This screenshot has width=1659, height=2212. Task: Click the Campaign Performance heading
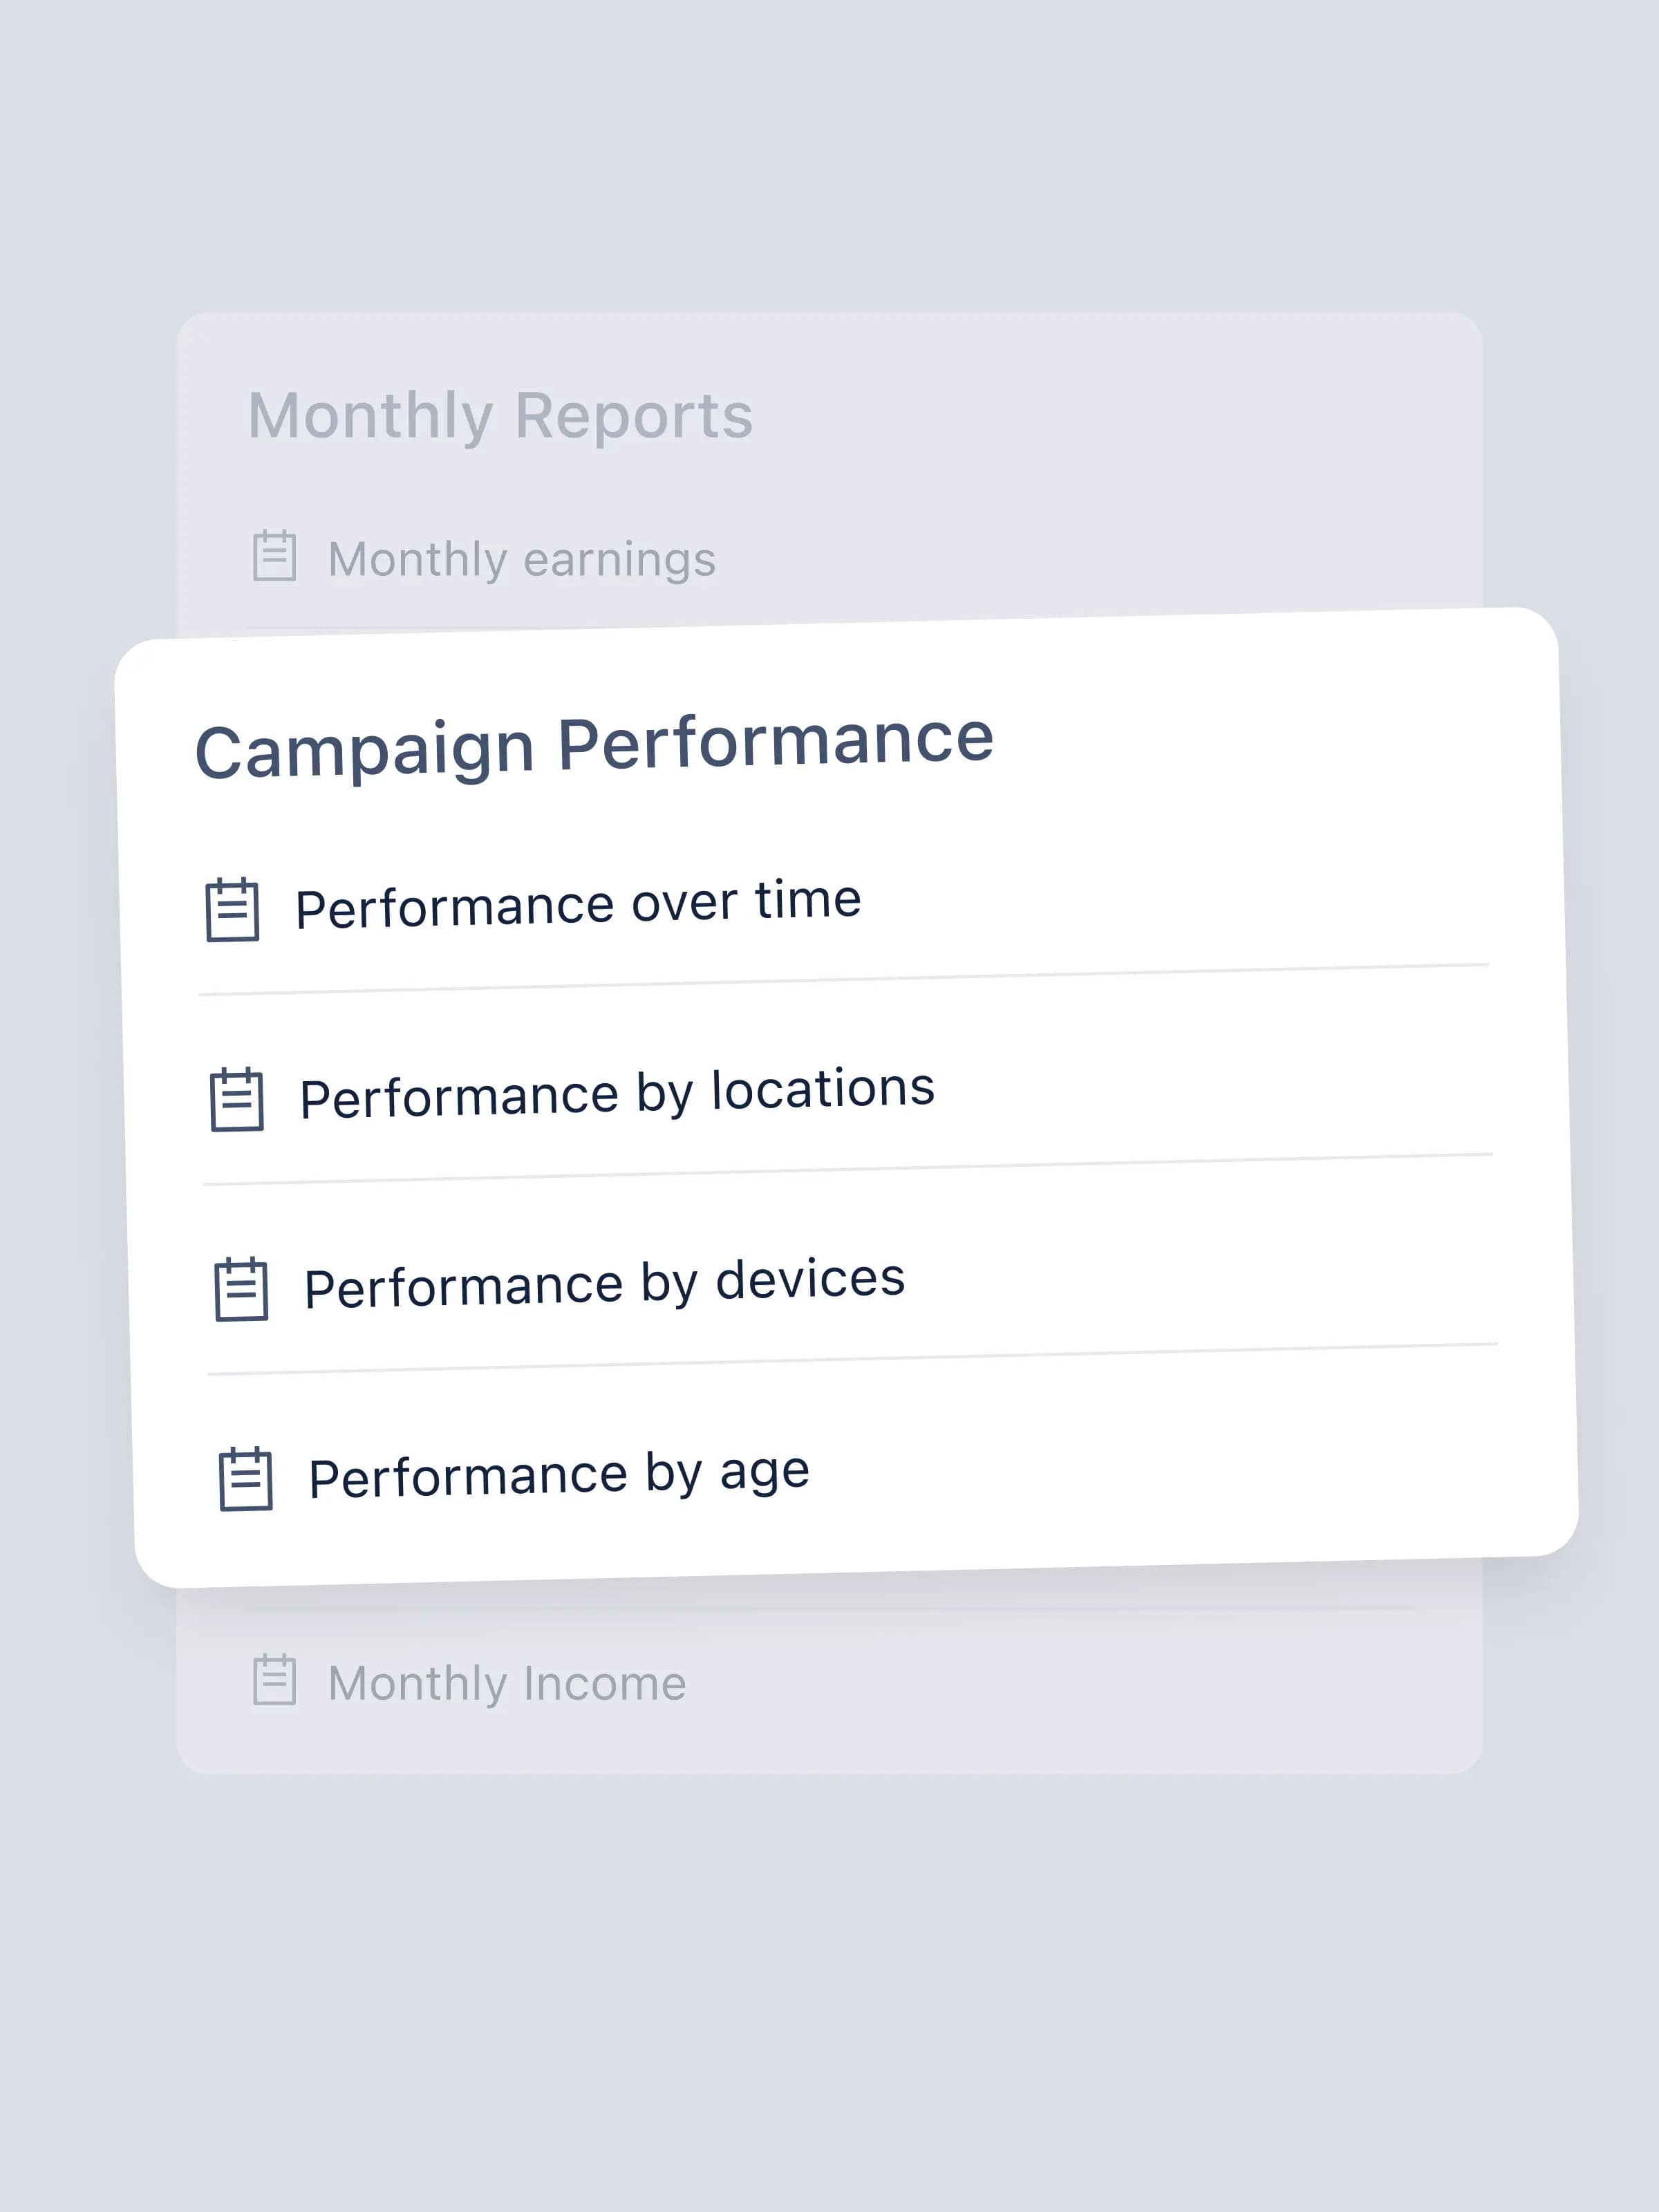tap(595, 746)
